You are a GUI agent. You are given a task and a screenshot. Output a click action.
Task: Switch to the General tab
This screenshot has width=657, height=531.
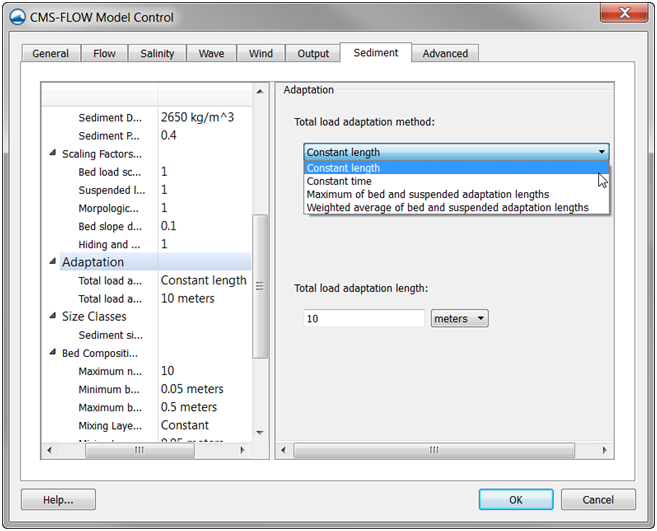click(50, 53)
